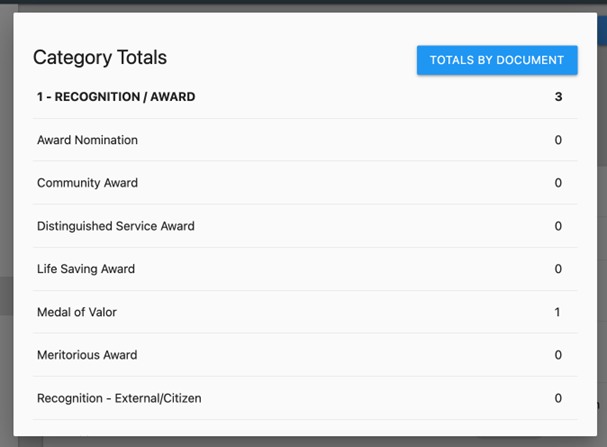Image resolution: width=607 pixels, height=447 pixels.
Task: Select the Recognition - External/Citizen row
Action: [x=119, y=398]
